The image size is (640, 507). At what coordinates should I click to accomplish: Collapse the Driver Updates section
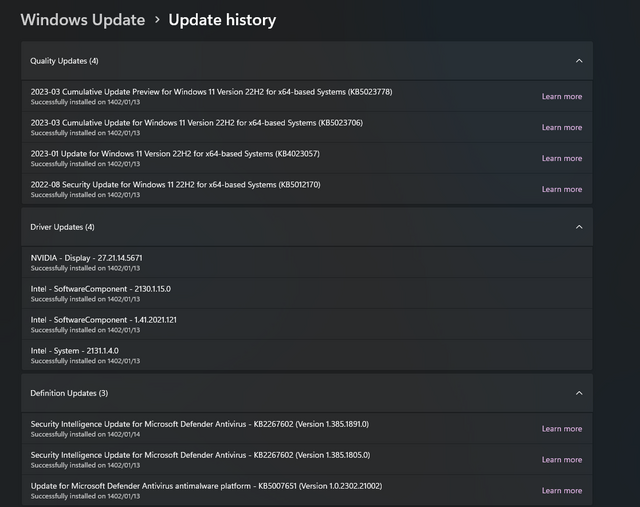point(578,227)
